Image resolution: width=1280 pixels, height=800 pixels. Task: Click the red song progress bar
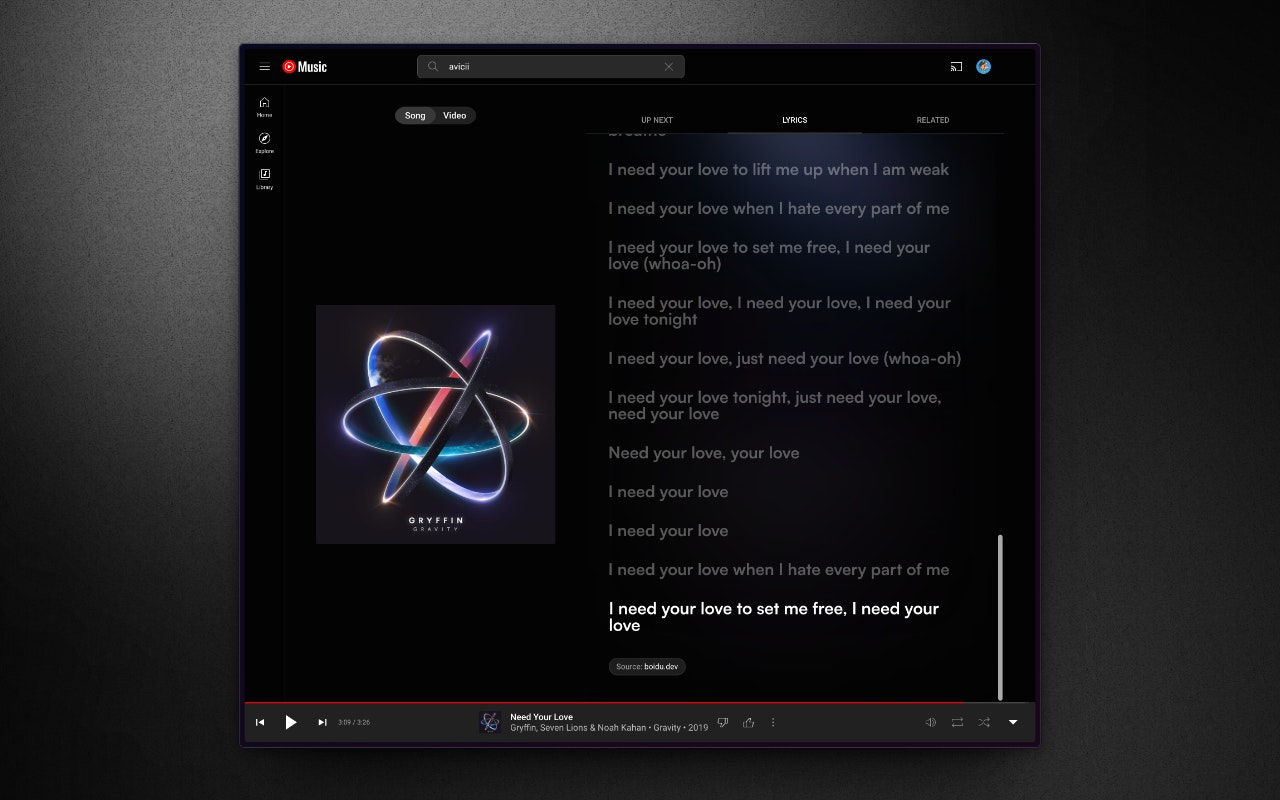click(640, 703)
